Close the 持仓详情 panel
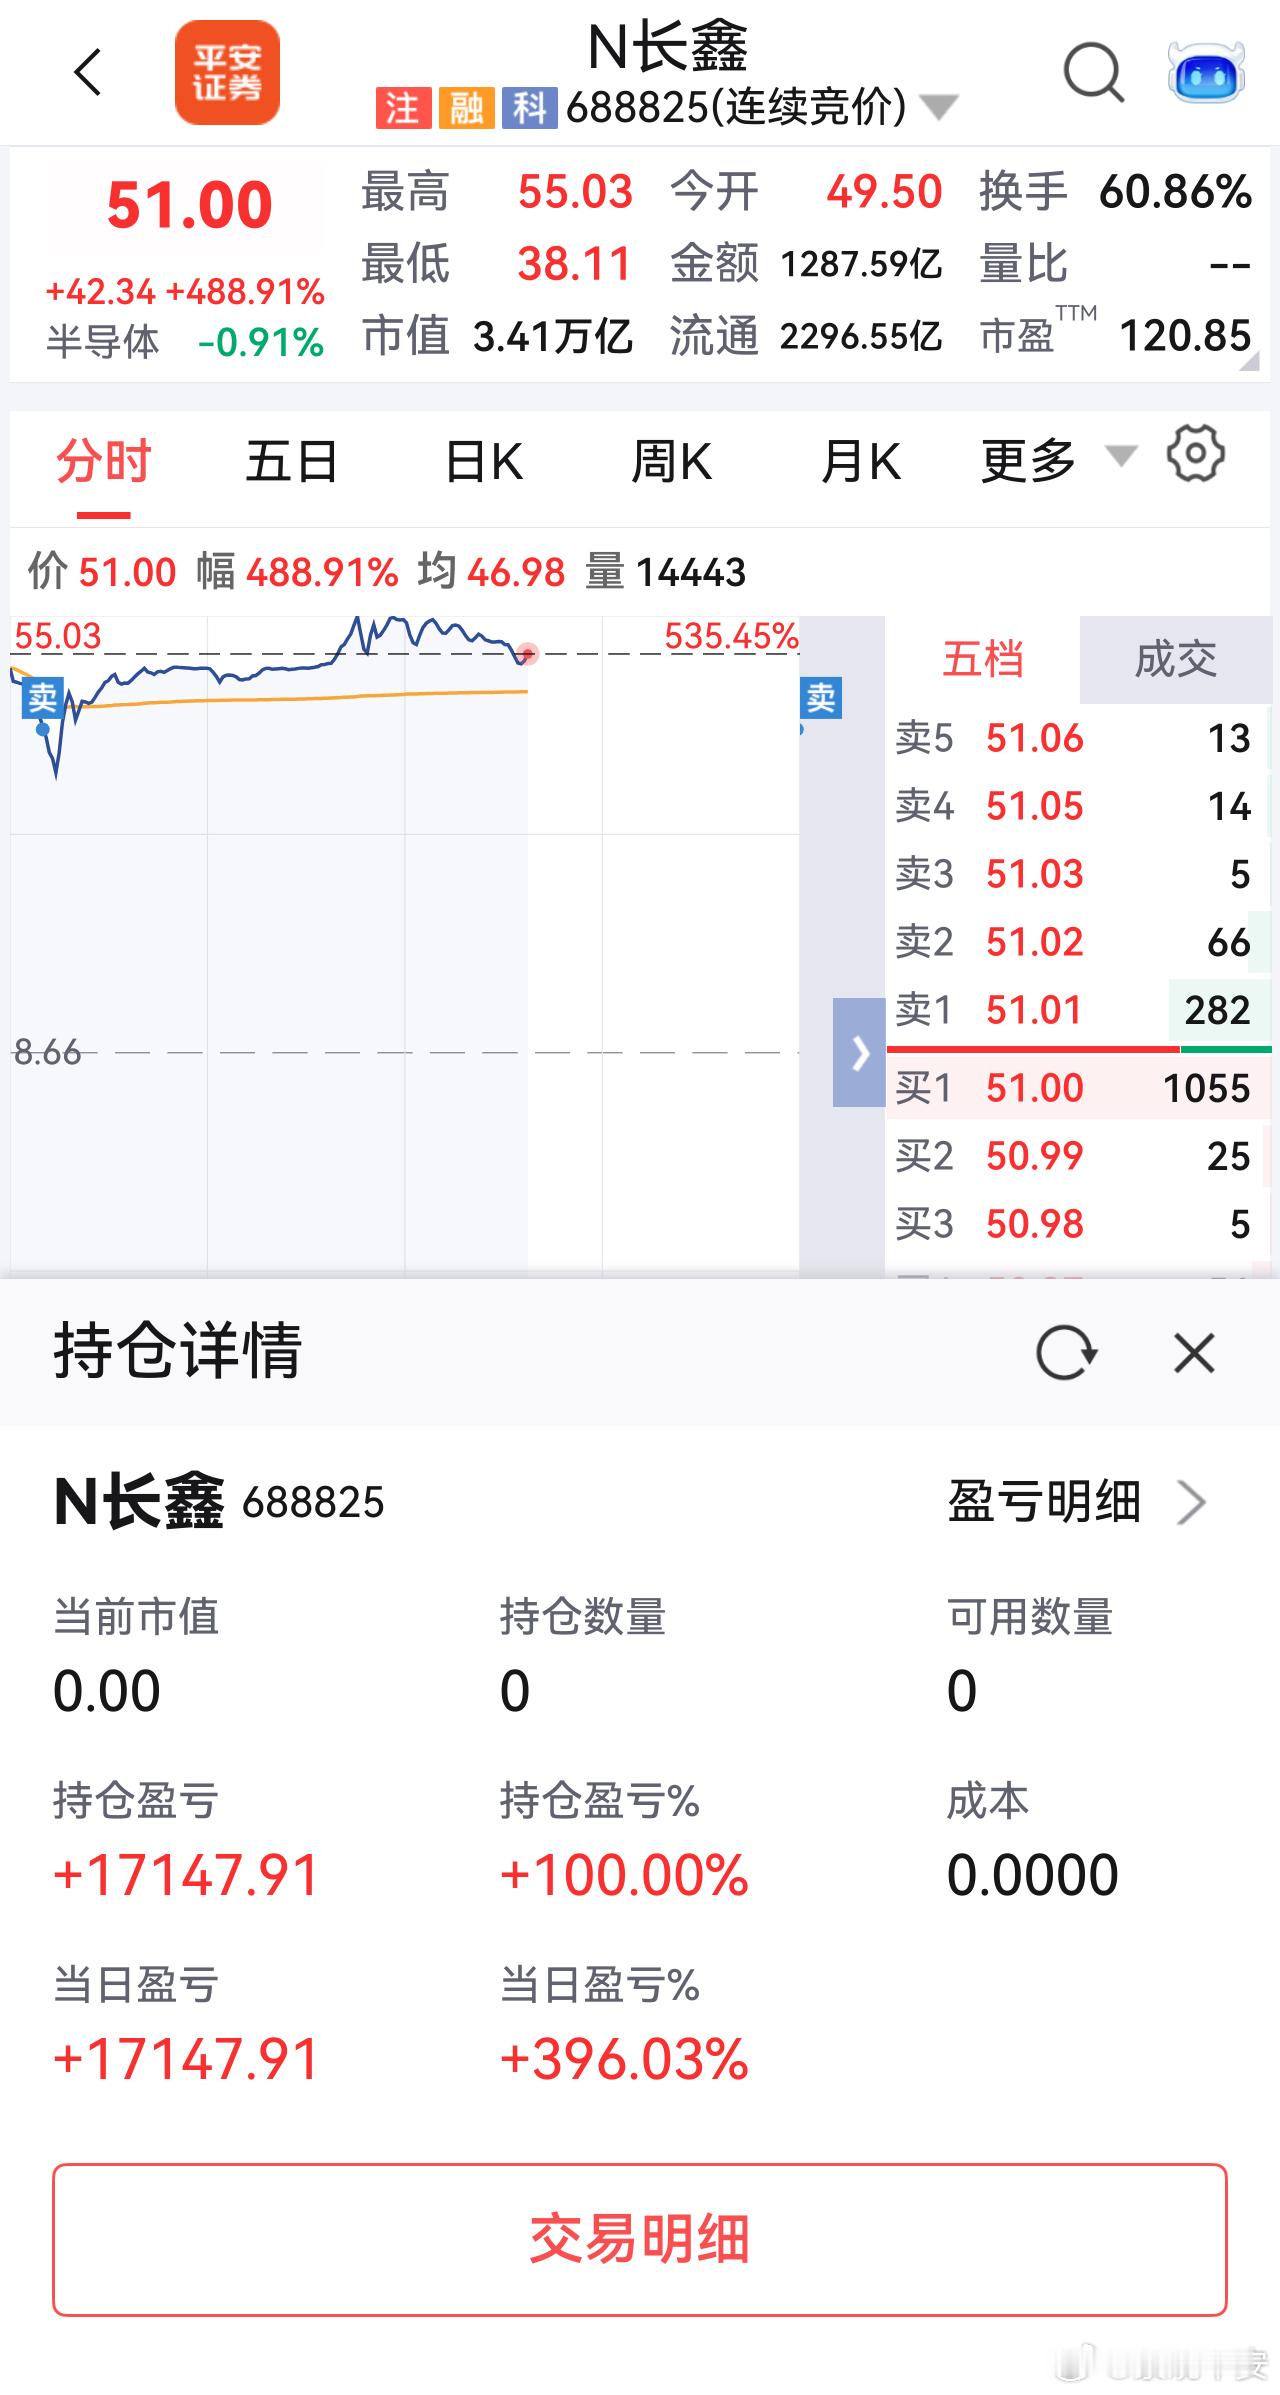Viewport: 1280px width, 2395px height. [1194, 1354]
